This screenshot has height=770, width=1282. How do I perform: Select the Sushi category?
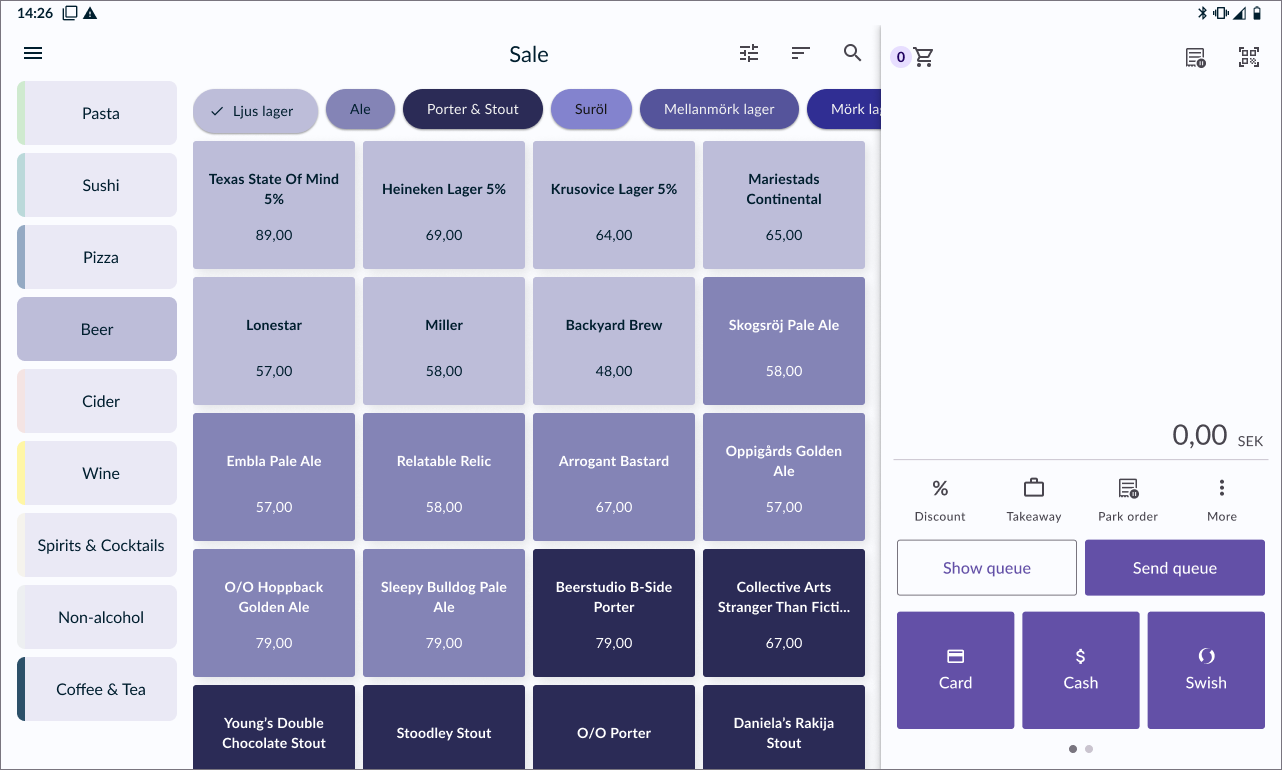[x=97, y=185]
